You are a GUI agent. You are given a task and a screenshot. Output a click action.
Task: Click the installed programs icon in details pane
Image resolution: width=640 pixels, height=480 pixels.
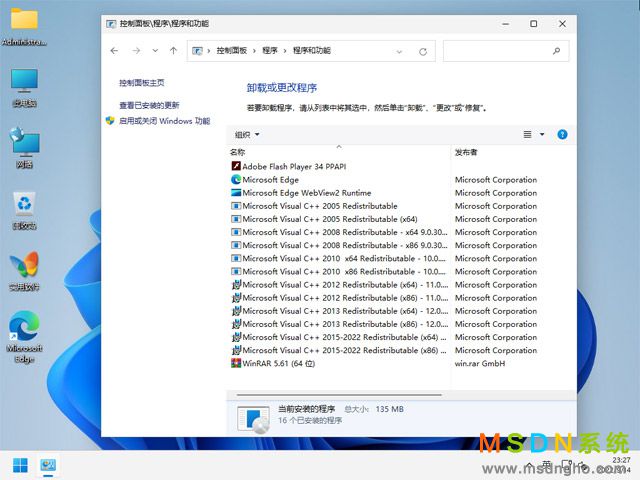pos(253,418)
